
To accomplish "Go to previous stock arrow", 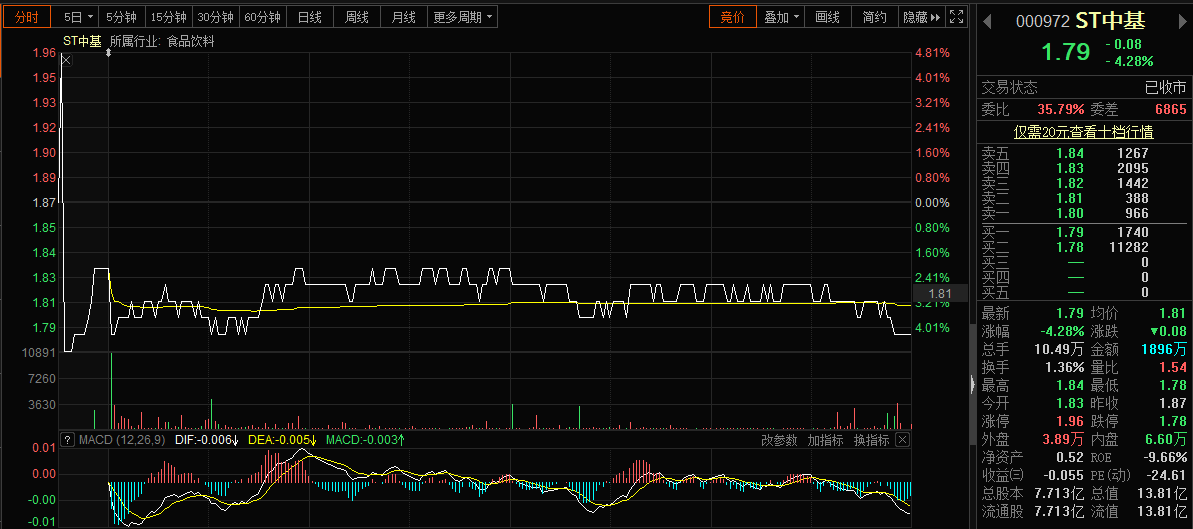I will 988,21.
